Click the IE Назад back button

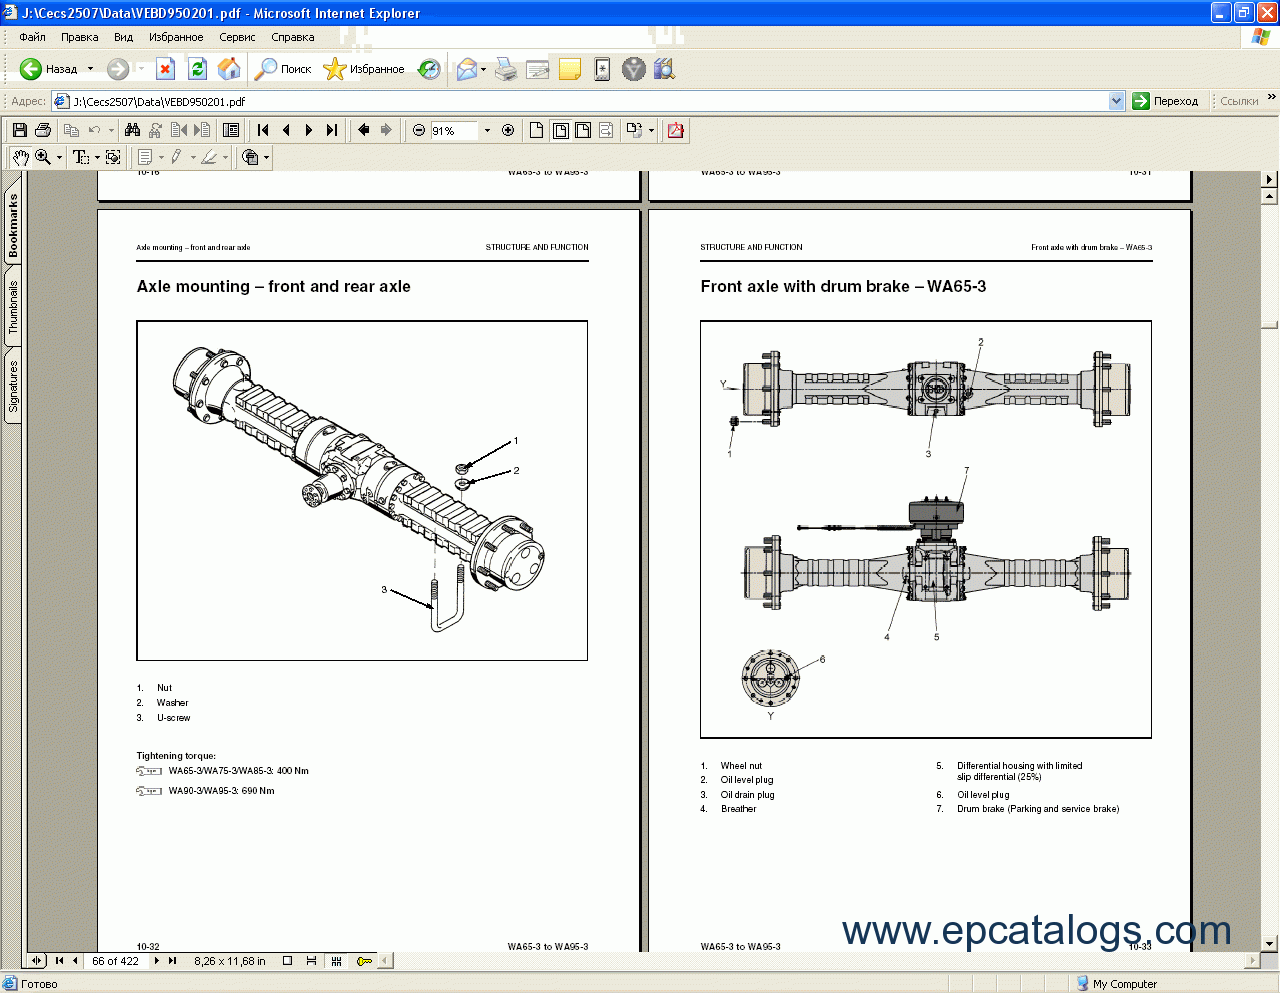point(49,69)
